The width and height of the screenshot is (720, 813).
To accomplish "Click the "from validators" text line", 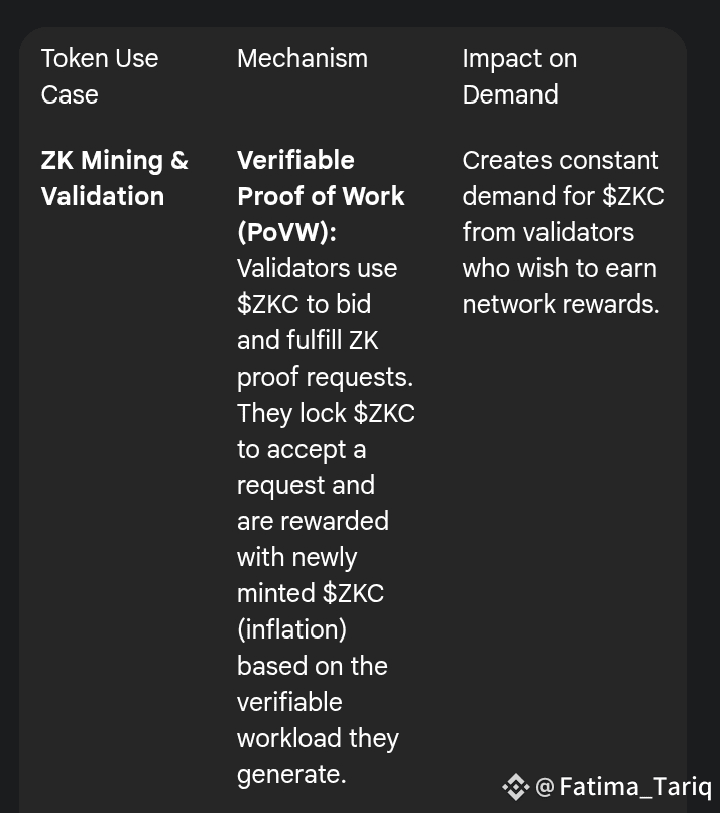I will coord(548,232).
